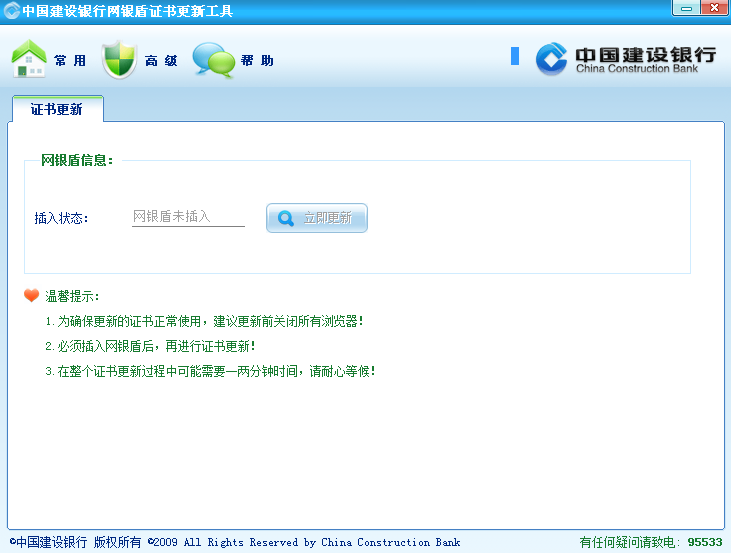Open the 常用 home icon section
Viewport: 731px width, 553px height.
click(29, 59)
